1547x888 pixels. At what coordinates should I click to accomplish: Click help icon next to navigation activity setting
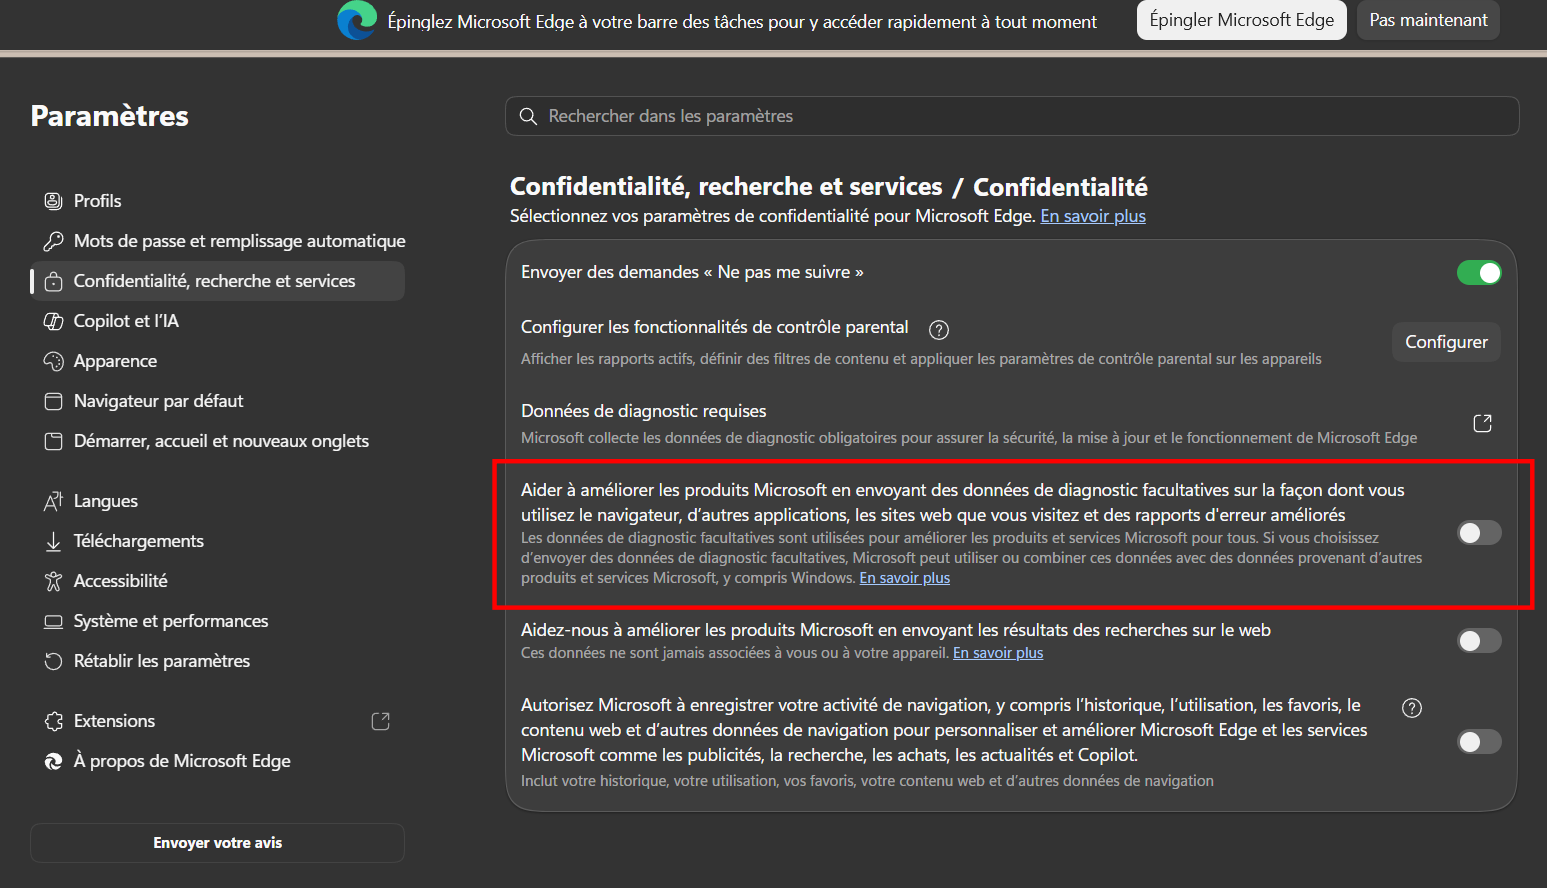coord(1412,708)
